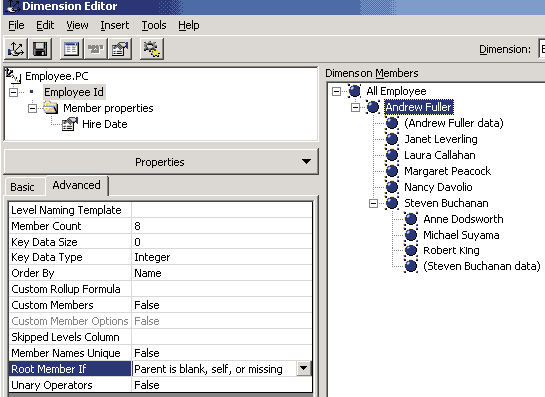Collapse the Andrew Fuller member node
Viewport: 545px width, 397px height.
355,107
